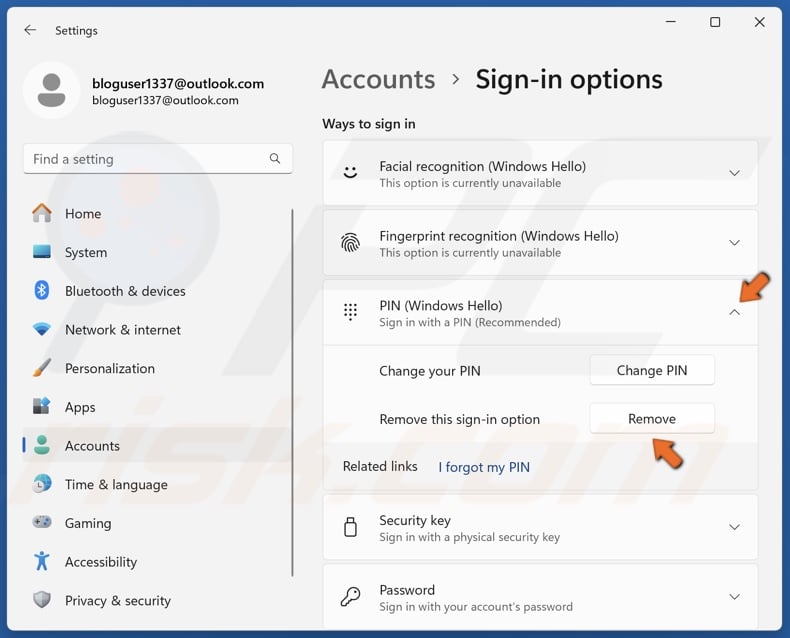Click the Apps icon in sidebar
Screen dimensions: 790x638
coord(42,406)
